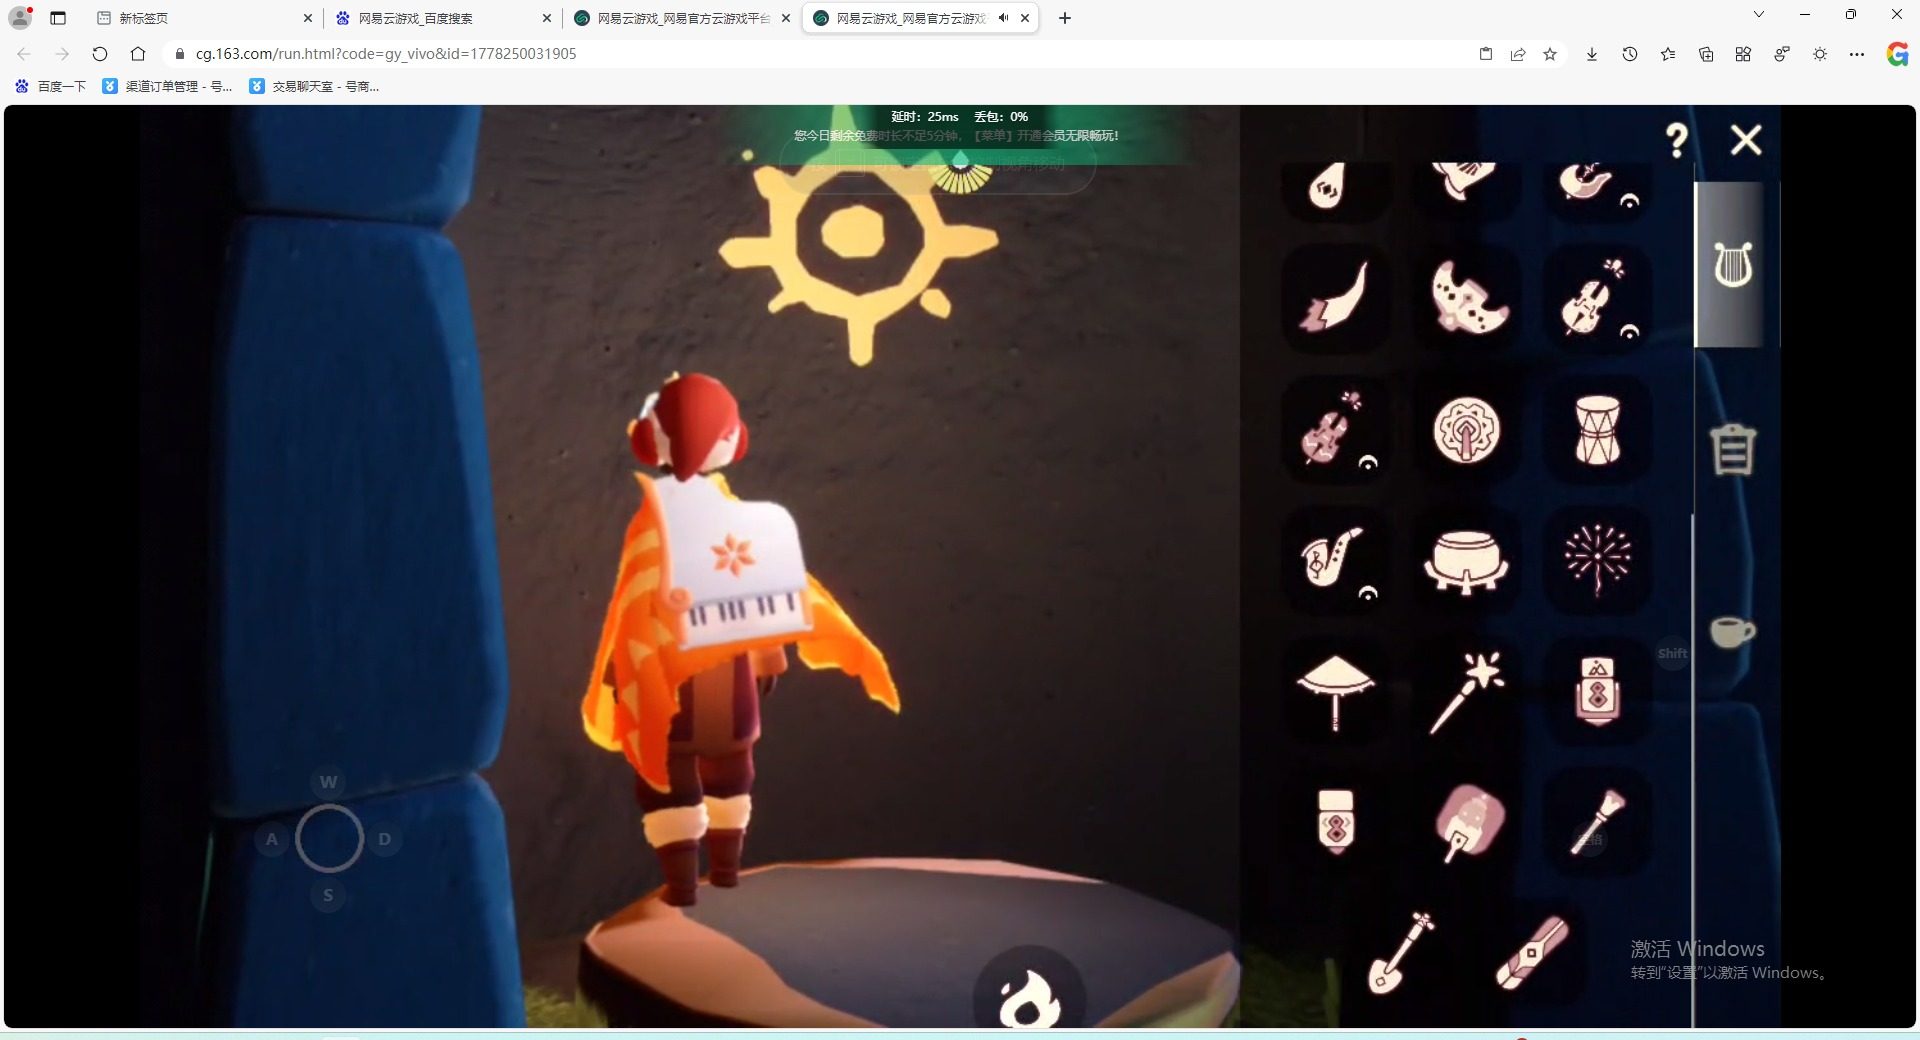Mute the playing game tab audio
Viewport: 1920px width, 1040px height.
point(1003,18)
